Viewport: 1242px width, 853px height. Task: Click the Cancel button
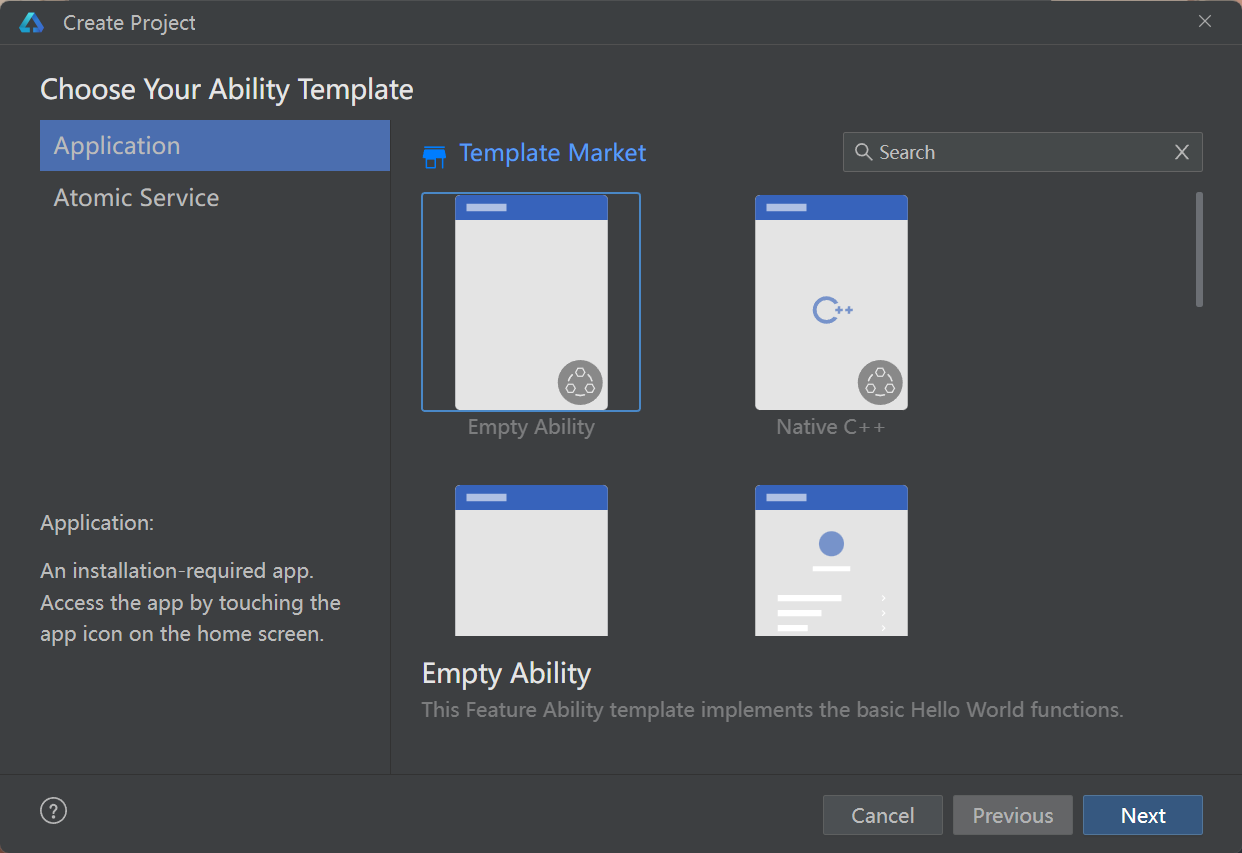click(x=882, y=815)
